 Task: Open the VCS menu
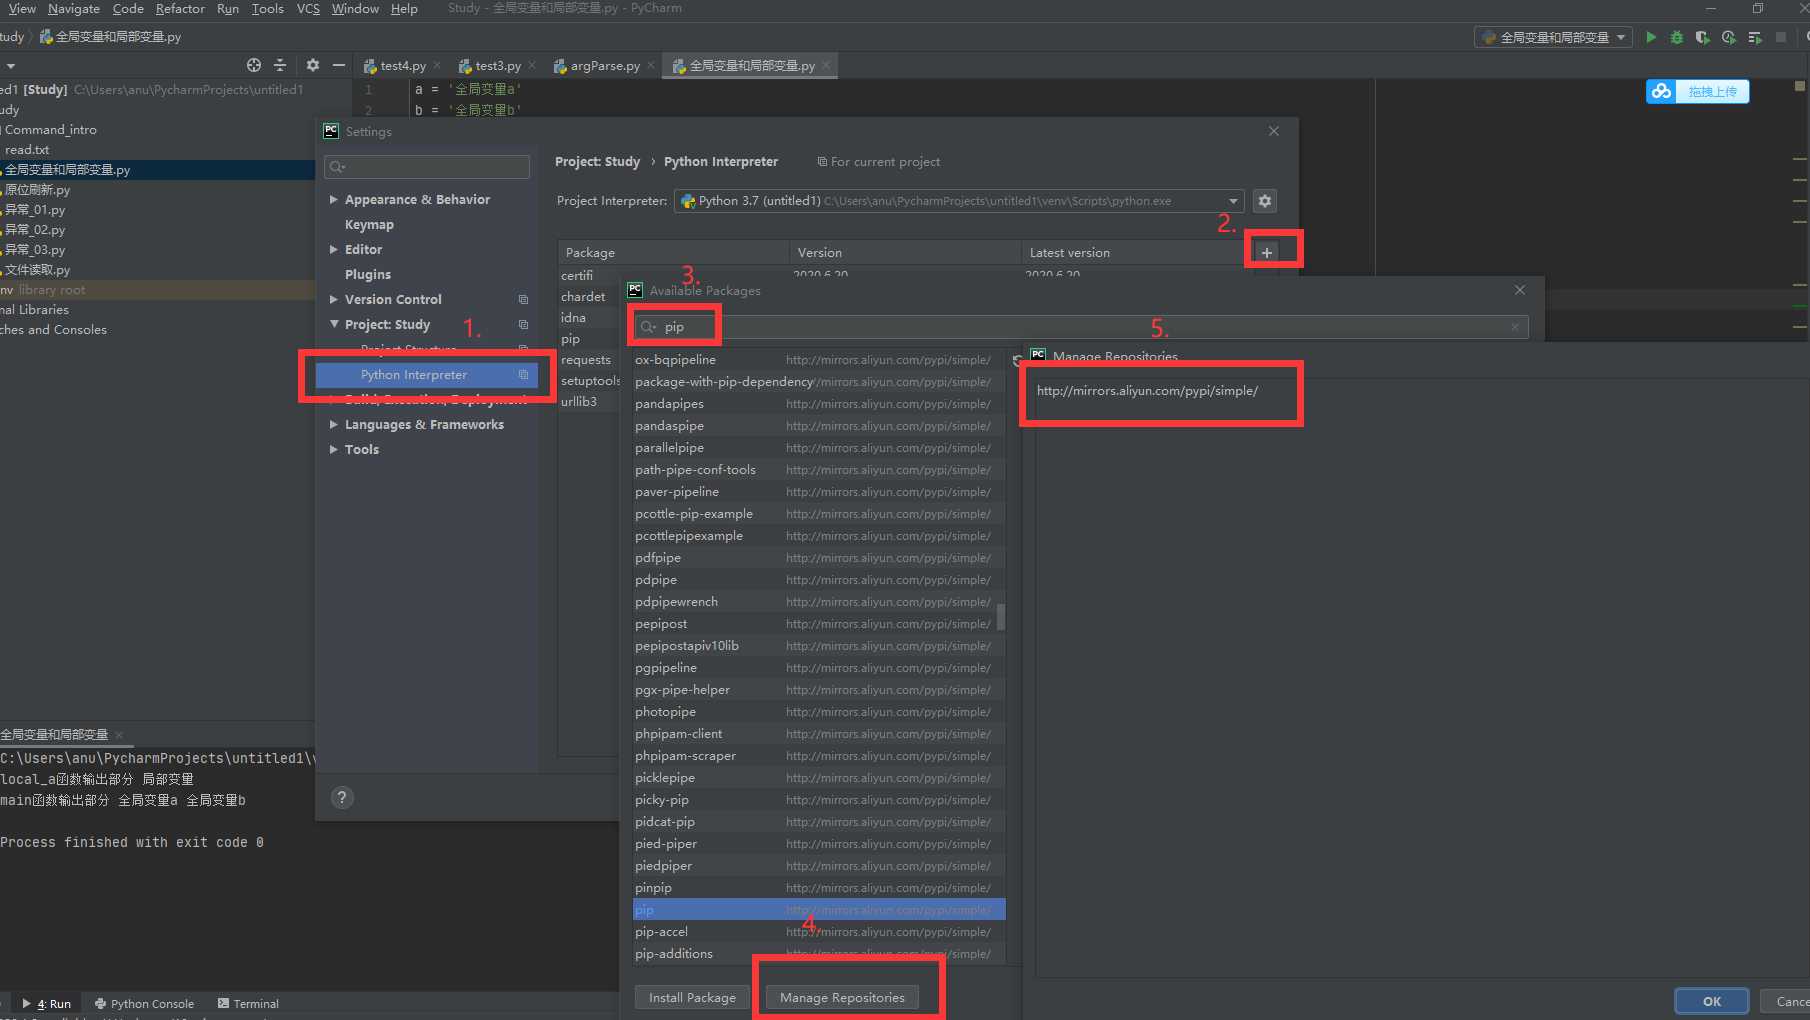pos(308,9)
